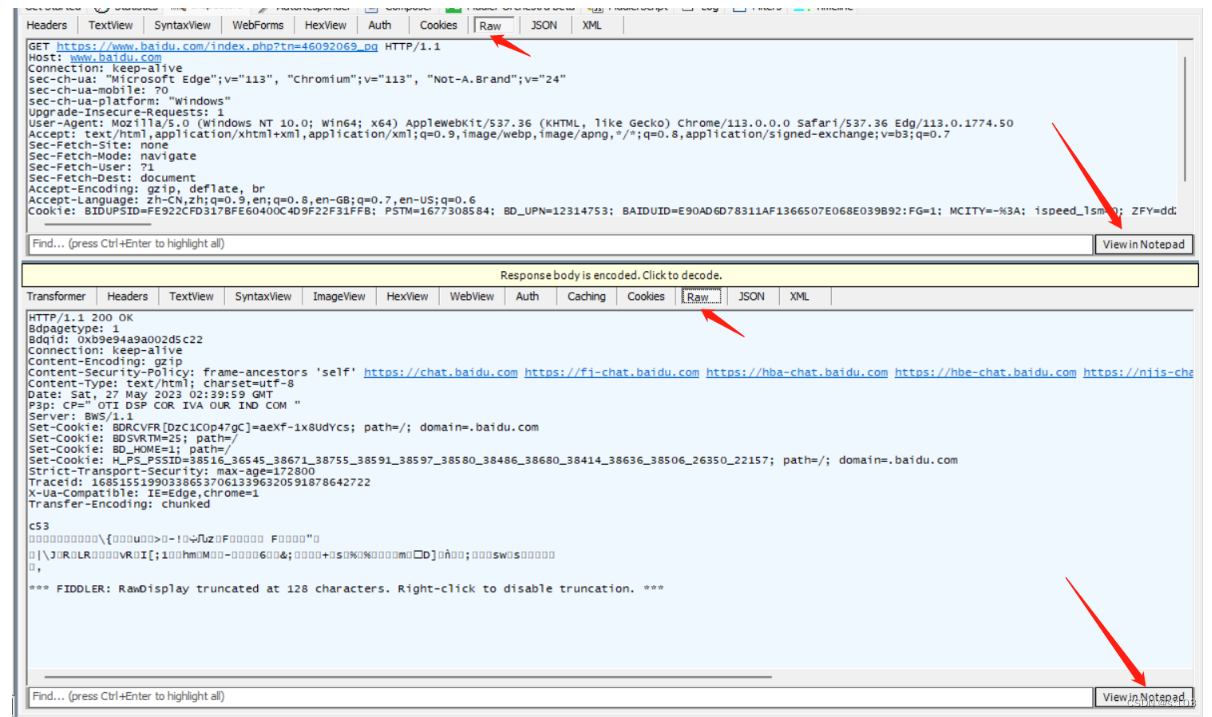This screenshot has width=1212, height=717.
Task: Focus the response Find input field
Action: (x=560, y=697)
